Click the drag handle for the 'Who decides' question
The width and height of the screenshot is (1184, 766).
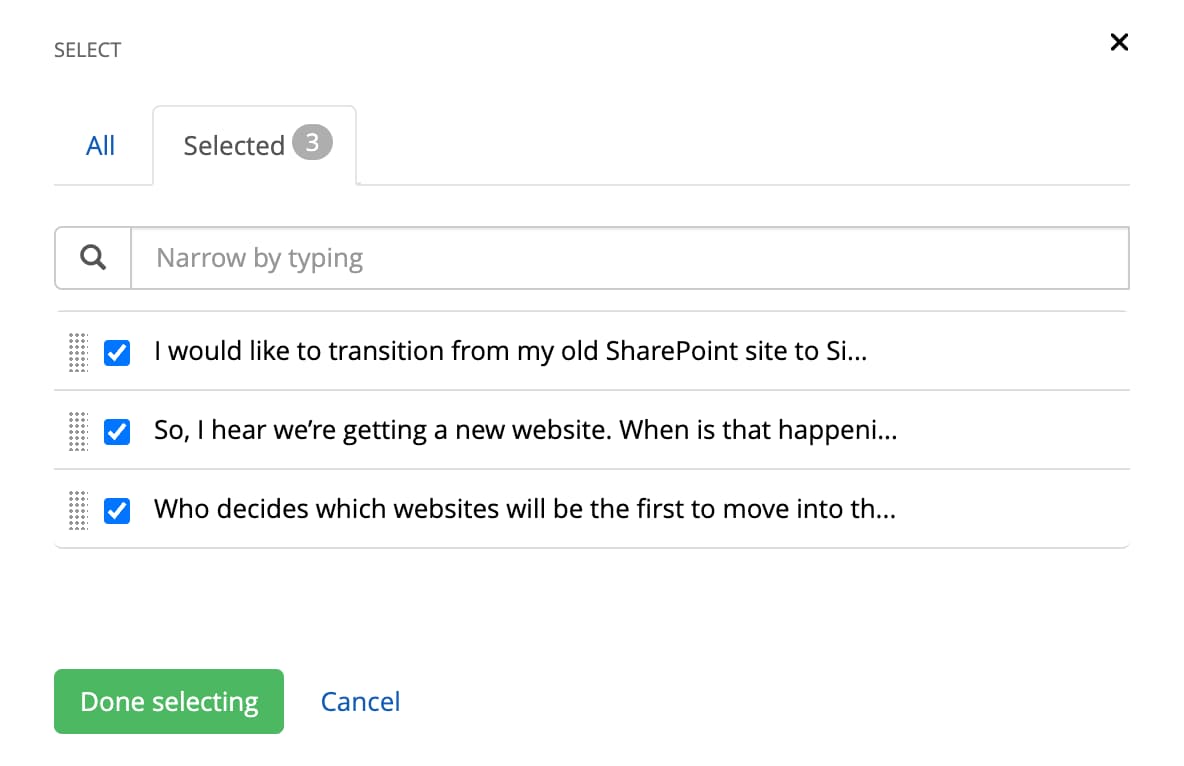[79, 510]
